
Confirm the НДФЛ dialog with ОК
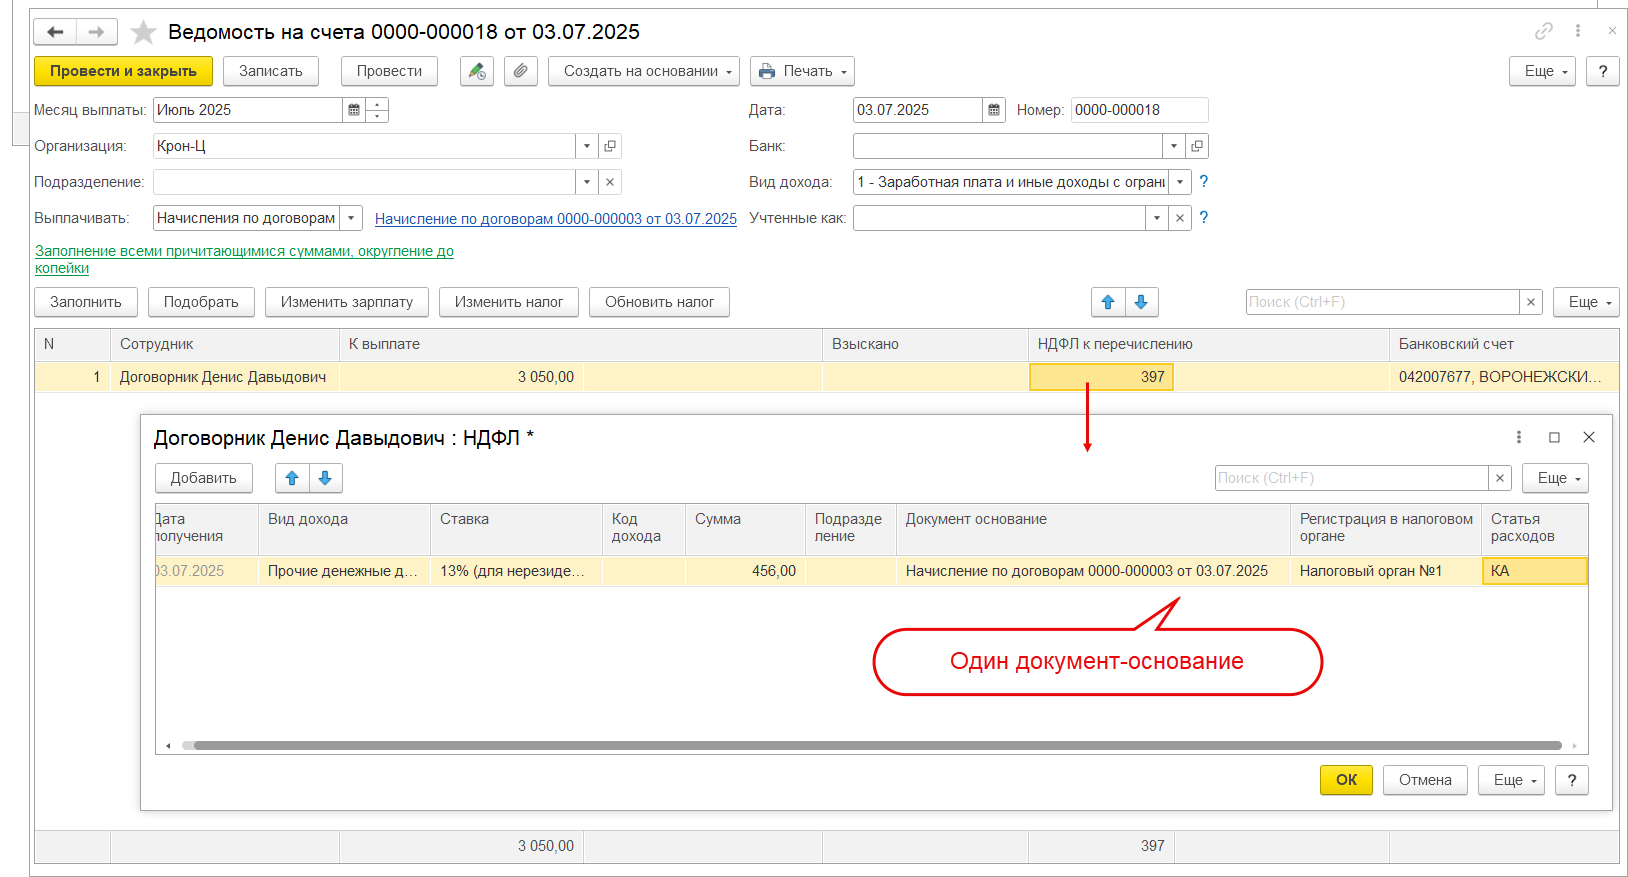(x=1346, y=780)
